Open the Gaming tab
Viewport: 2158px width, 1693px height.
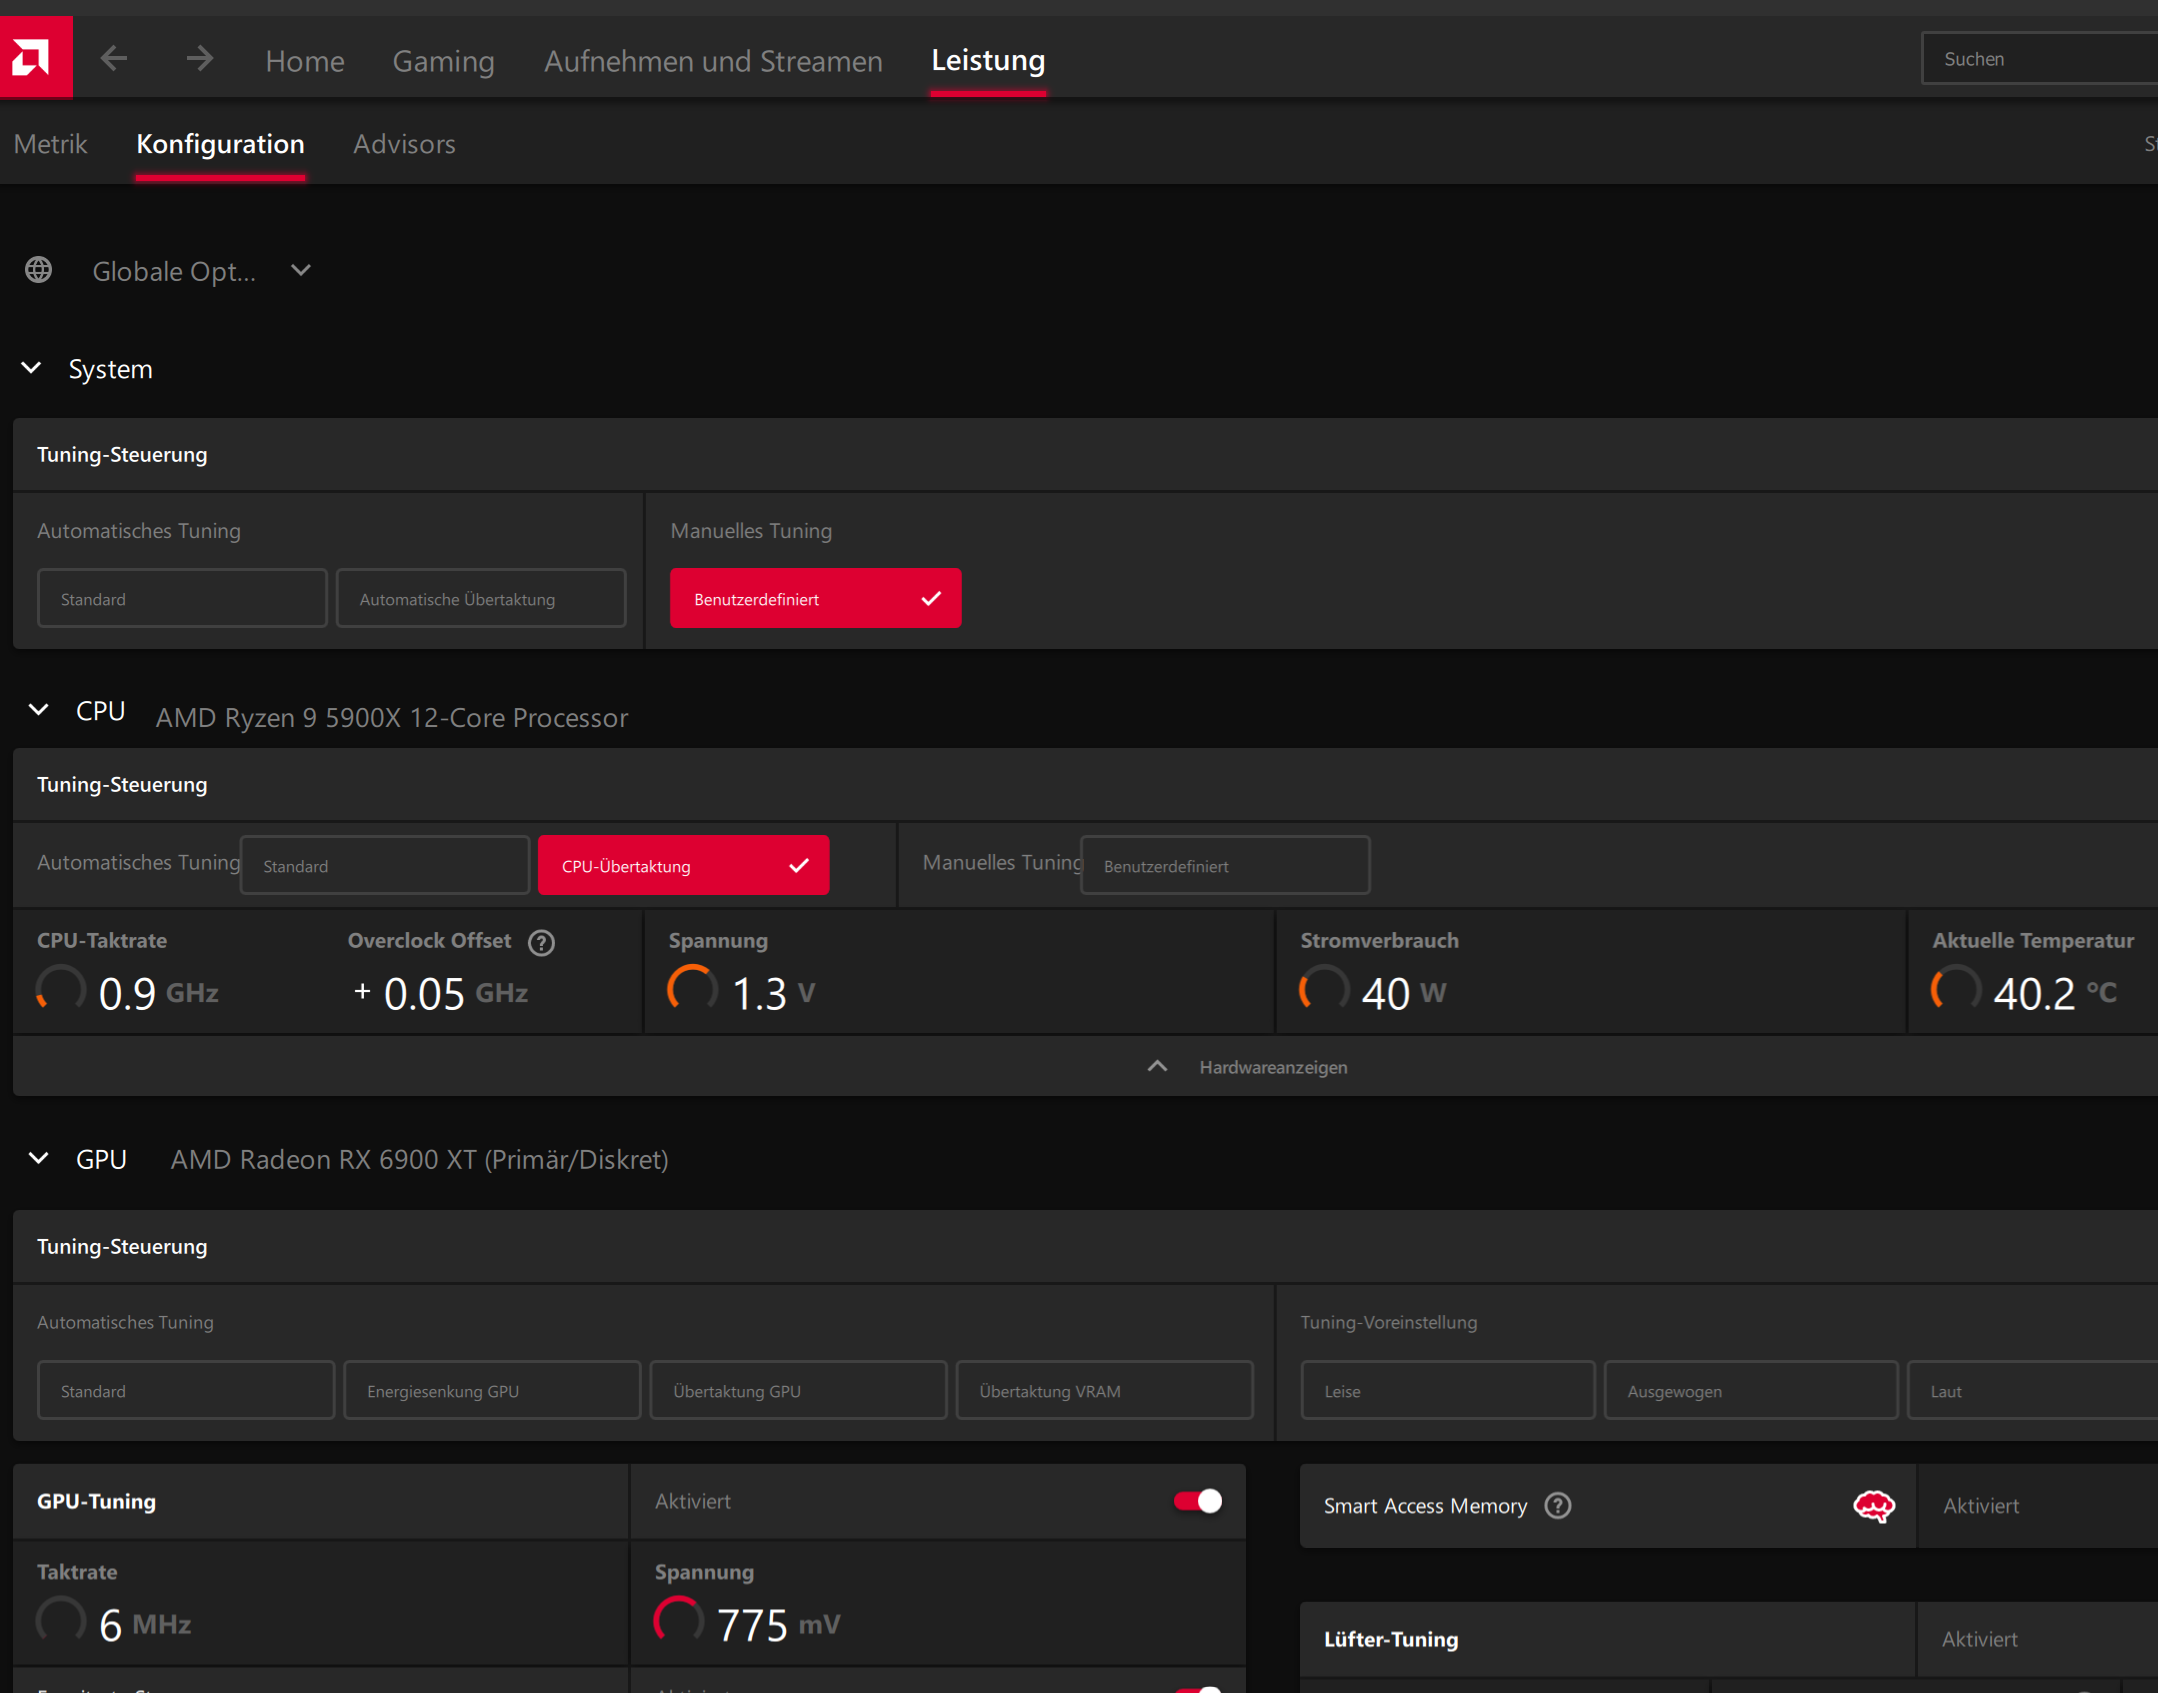443,61
